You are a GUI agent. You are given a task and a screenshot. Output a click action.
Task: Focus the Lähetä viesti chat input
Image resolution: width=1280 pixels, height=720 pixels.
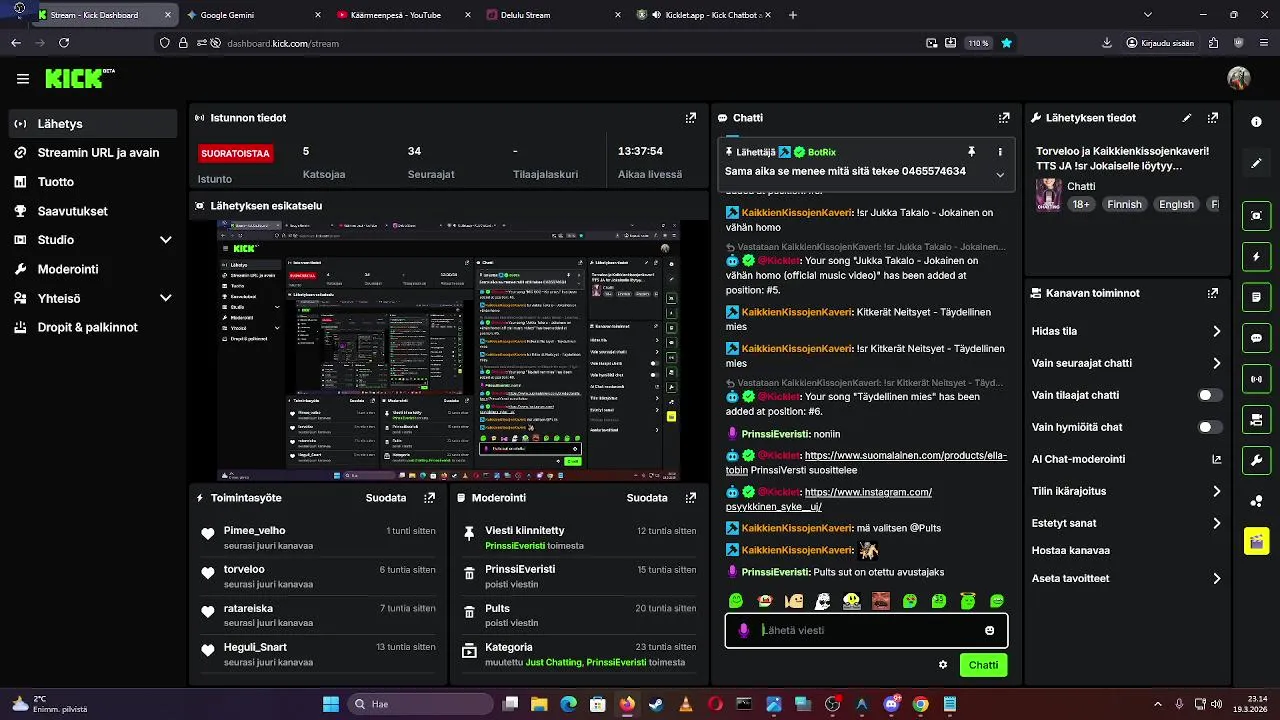pos(866,631)
